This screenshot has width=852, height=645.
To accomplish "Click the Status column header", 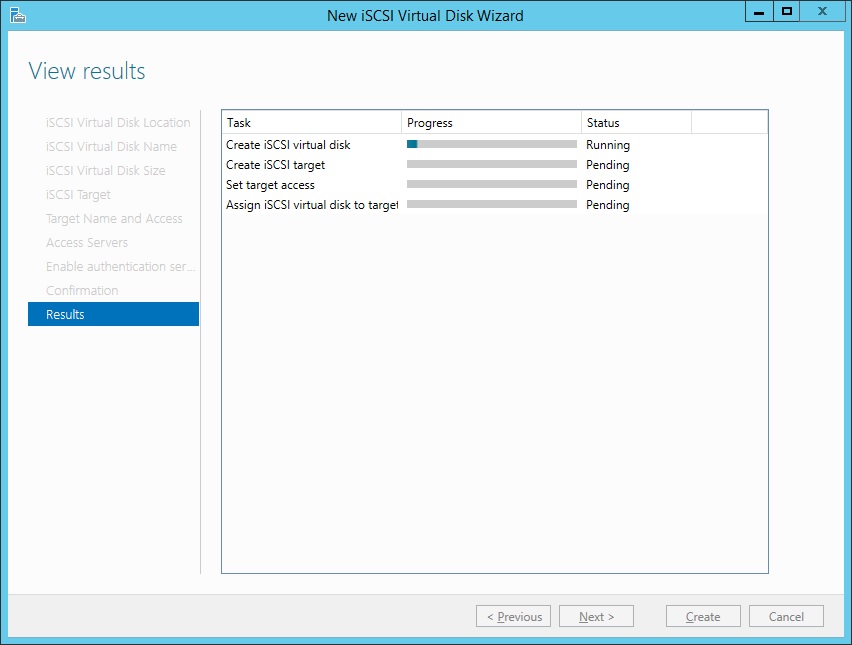I will tap(635, 123).
